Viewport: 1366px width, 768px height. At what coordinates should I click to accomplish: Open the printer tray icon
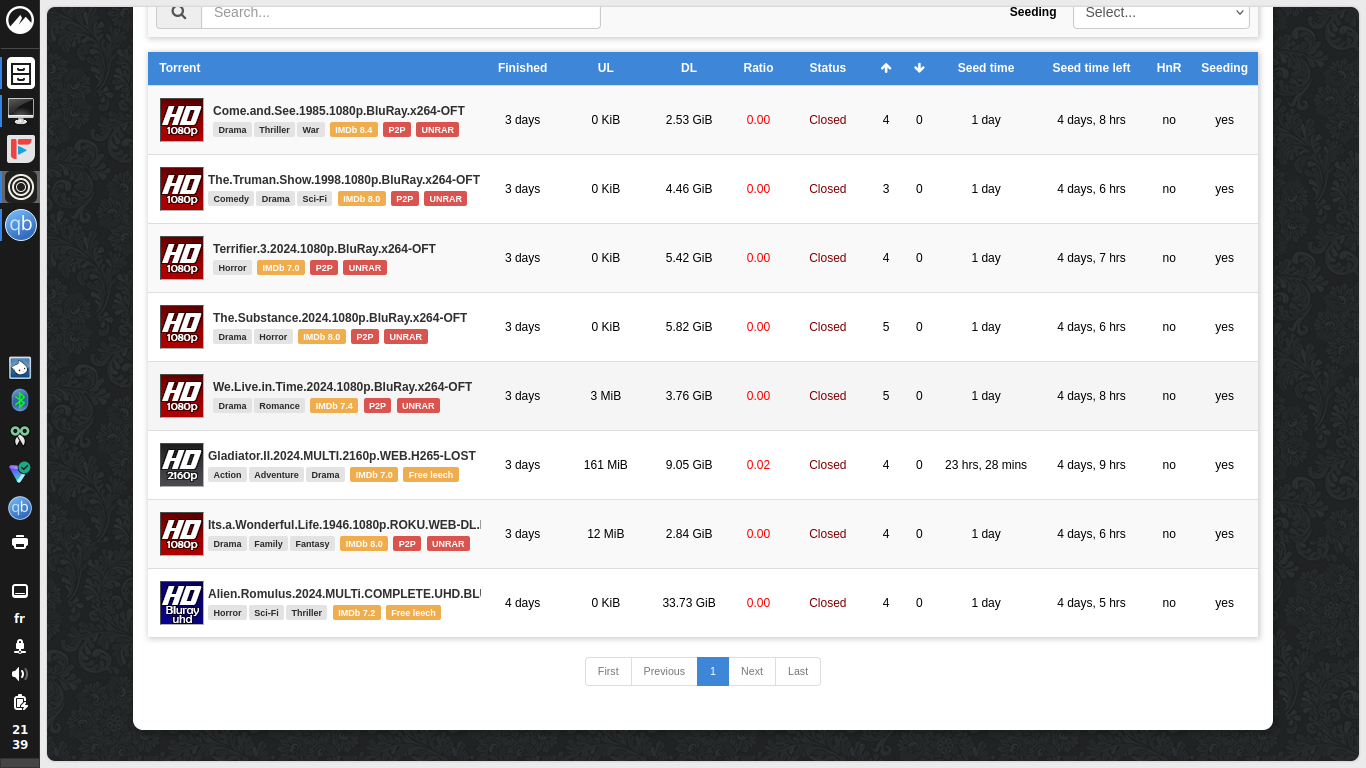click(20, 542)
